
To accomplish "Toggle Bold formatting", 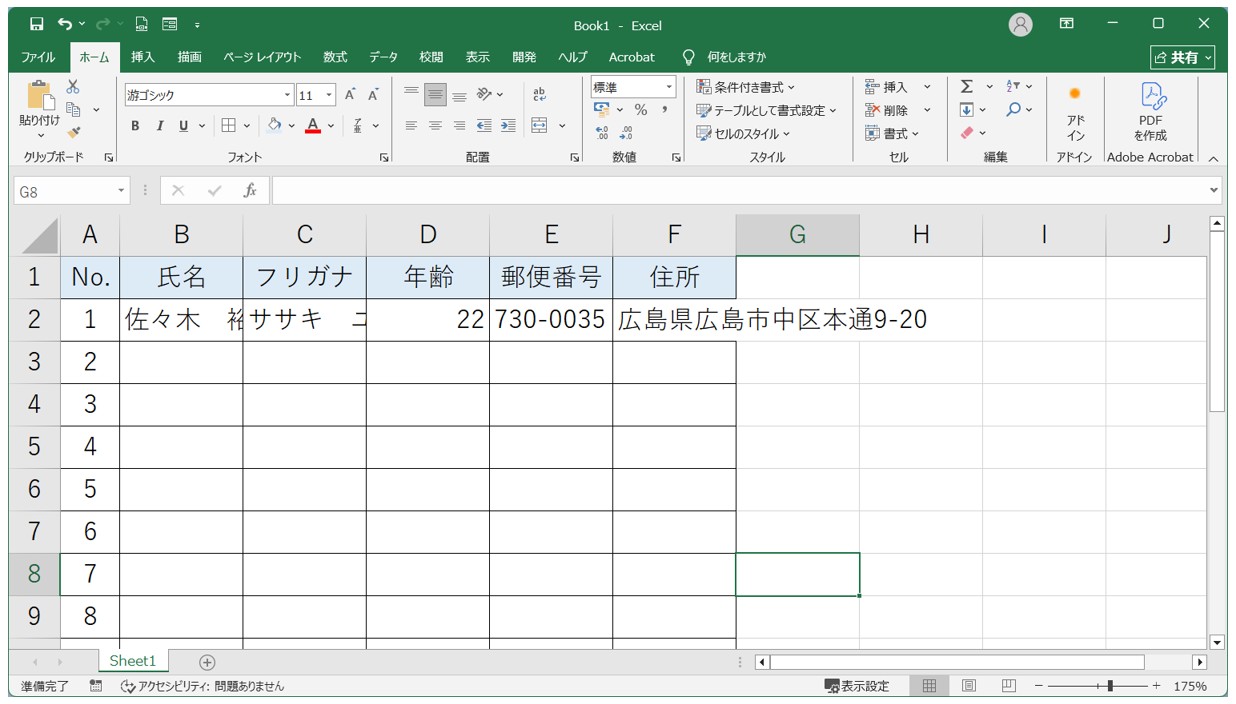I will pyautogui.click(x=135, y=126).
